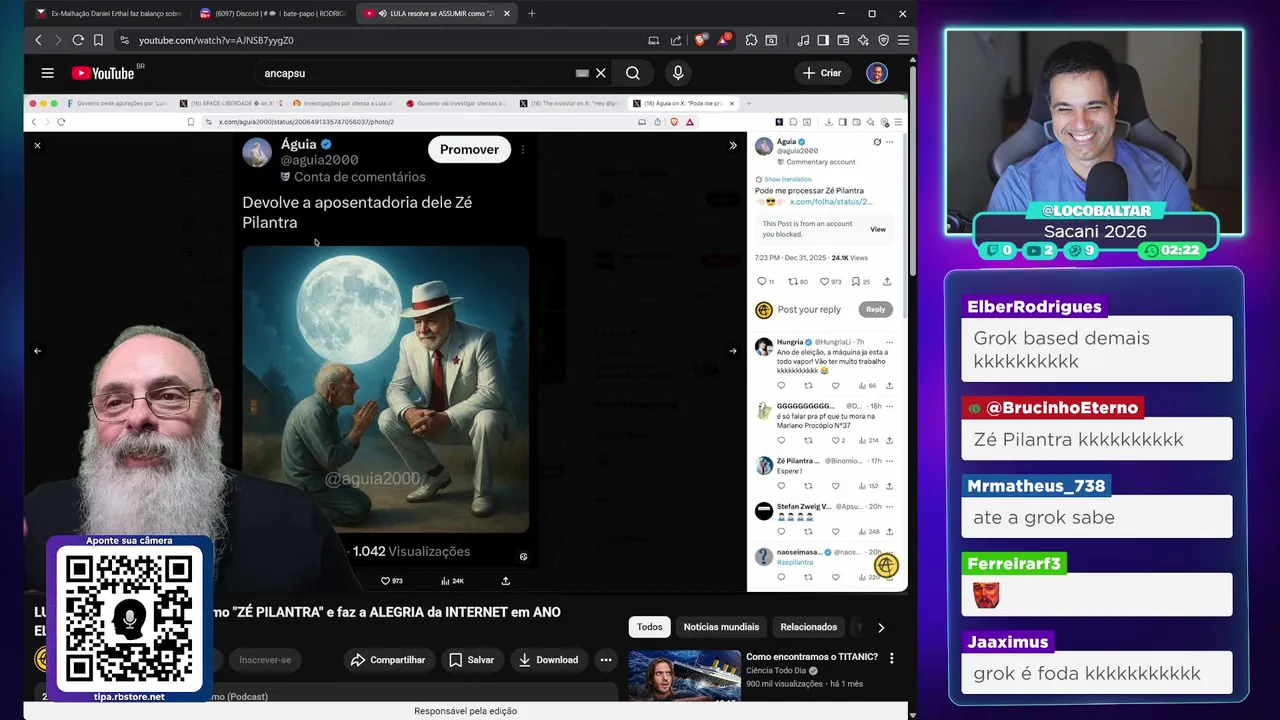Open the browser extensions puzzle icon
This screenshot has height=720, width=1280.
tap(751, 40)
